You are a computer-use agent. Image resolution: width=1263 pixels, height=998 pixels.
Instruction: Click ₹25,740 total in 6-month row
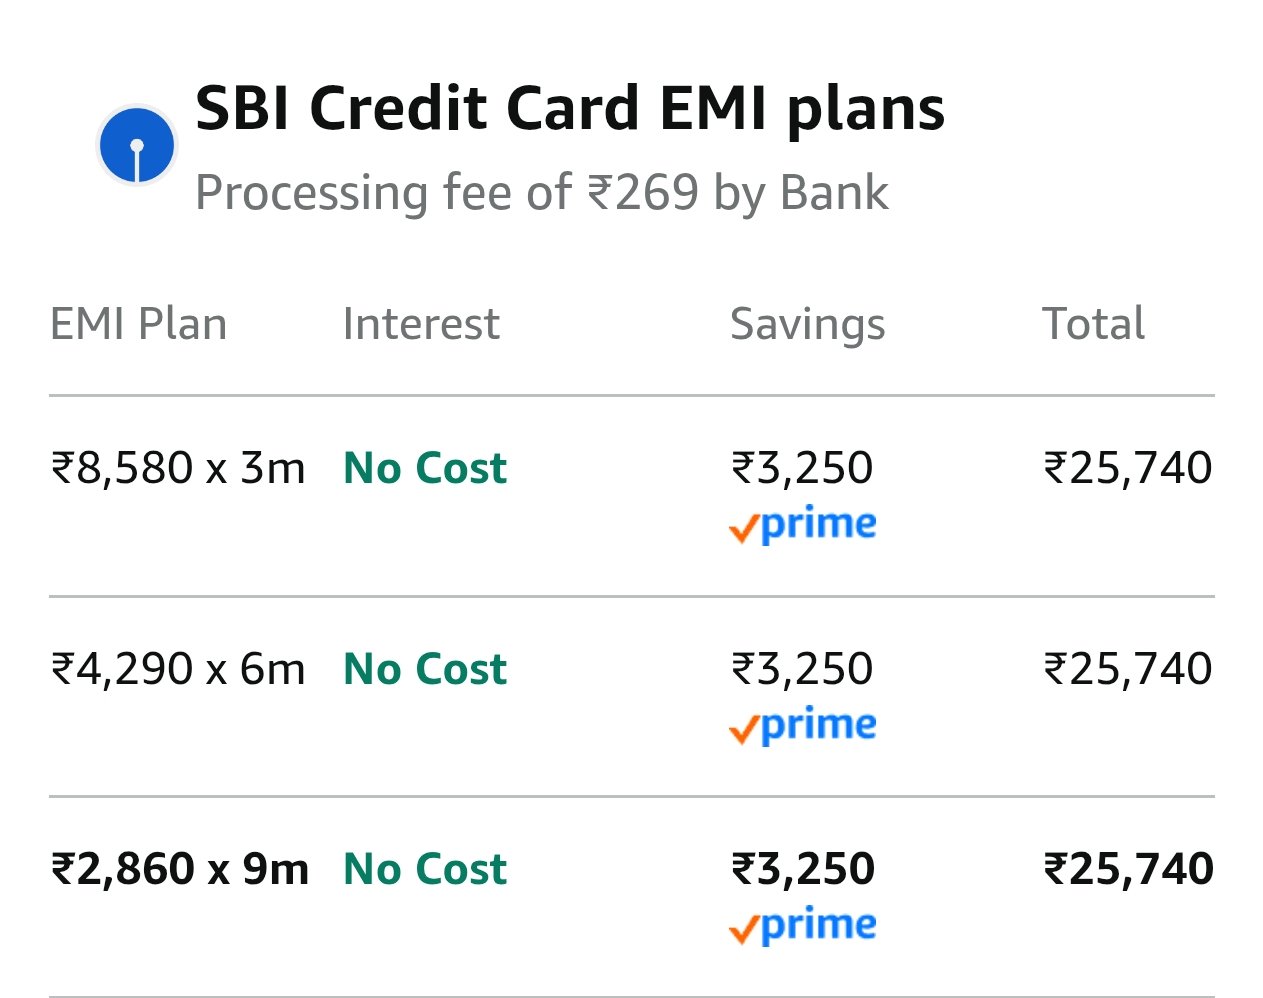pyautogui.click(x=1128, y=669)
